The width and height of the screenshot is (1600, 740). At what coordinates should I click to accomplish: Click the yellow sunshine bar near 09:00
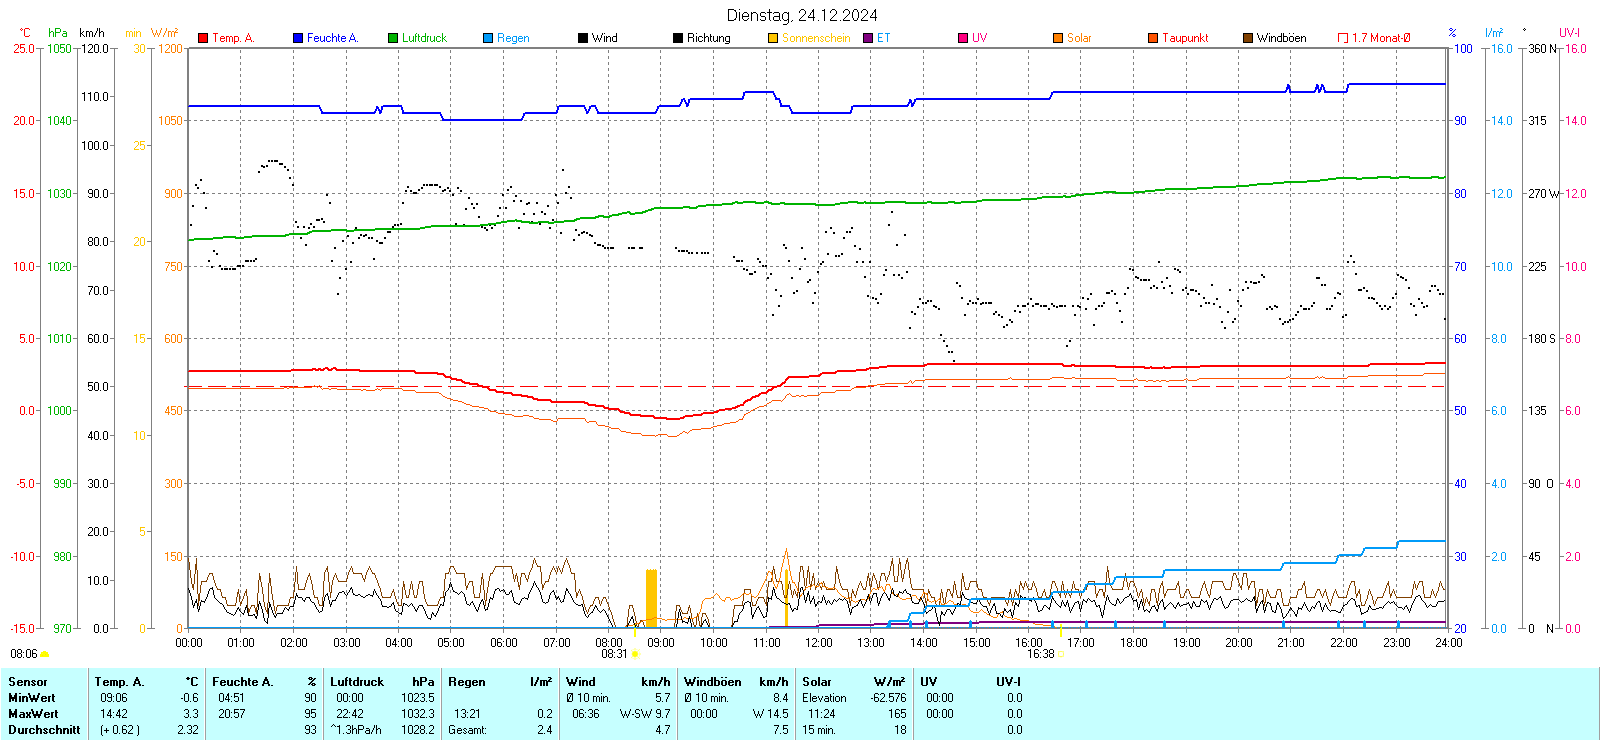pyautogui.click(x=651, y=598)
